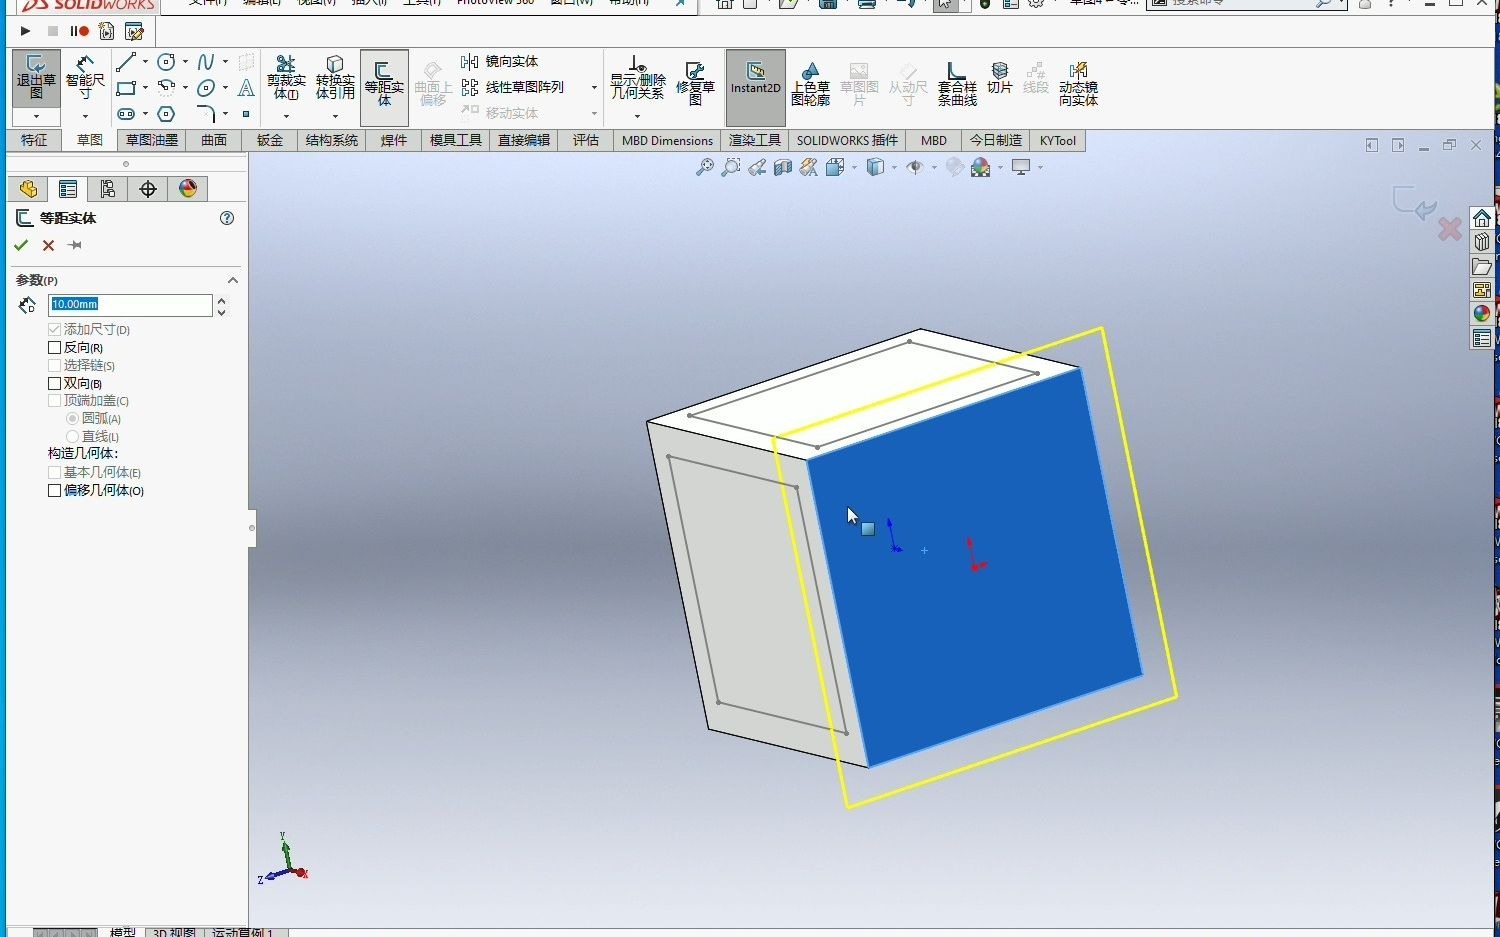Check the 双向(B) option

coord(55,383)
